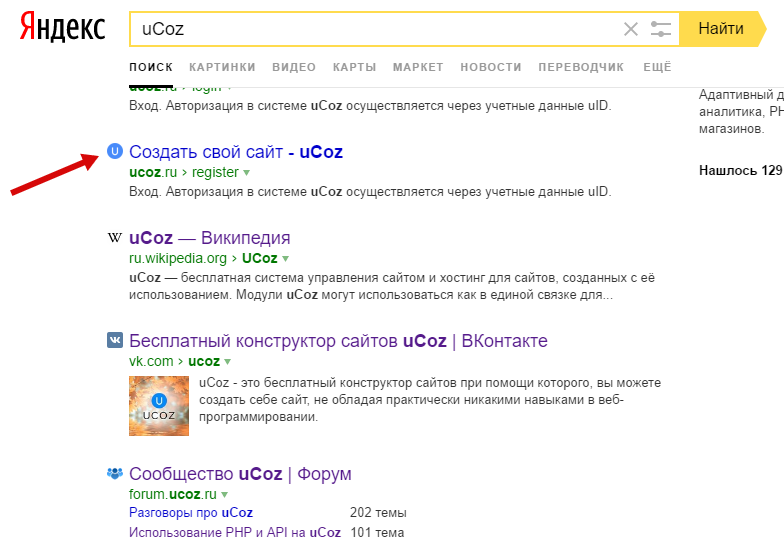Clear the search query with X

coord(631,29)
